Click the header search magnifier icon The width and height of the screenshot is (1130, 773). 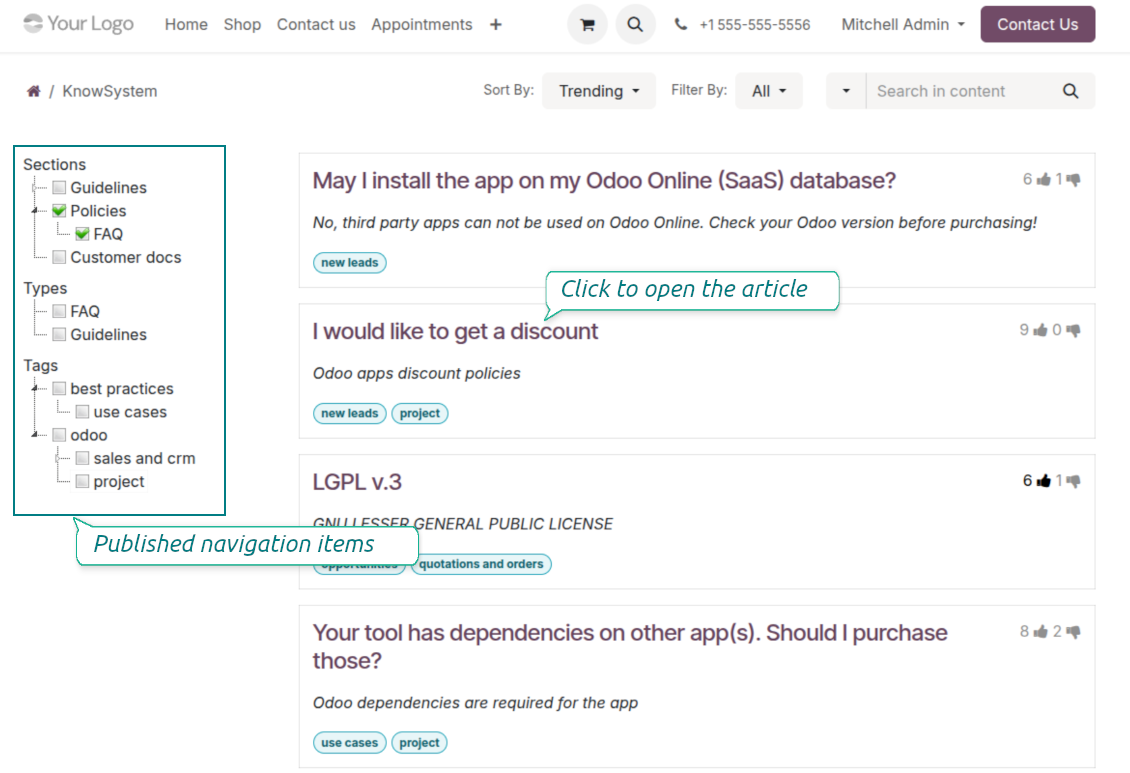click(635, 24)
